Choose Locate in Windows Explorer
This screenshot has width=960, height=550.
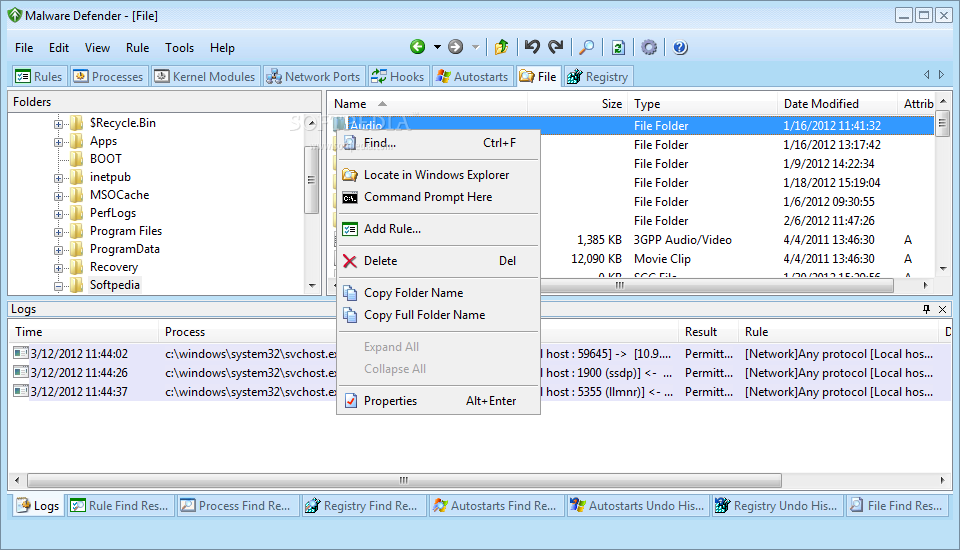click(438, 175)
